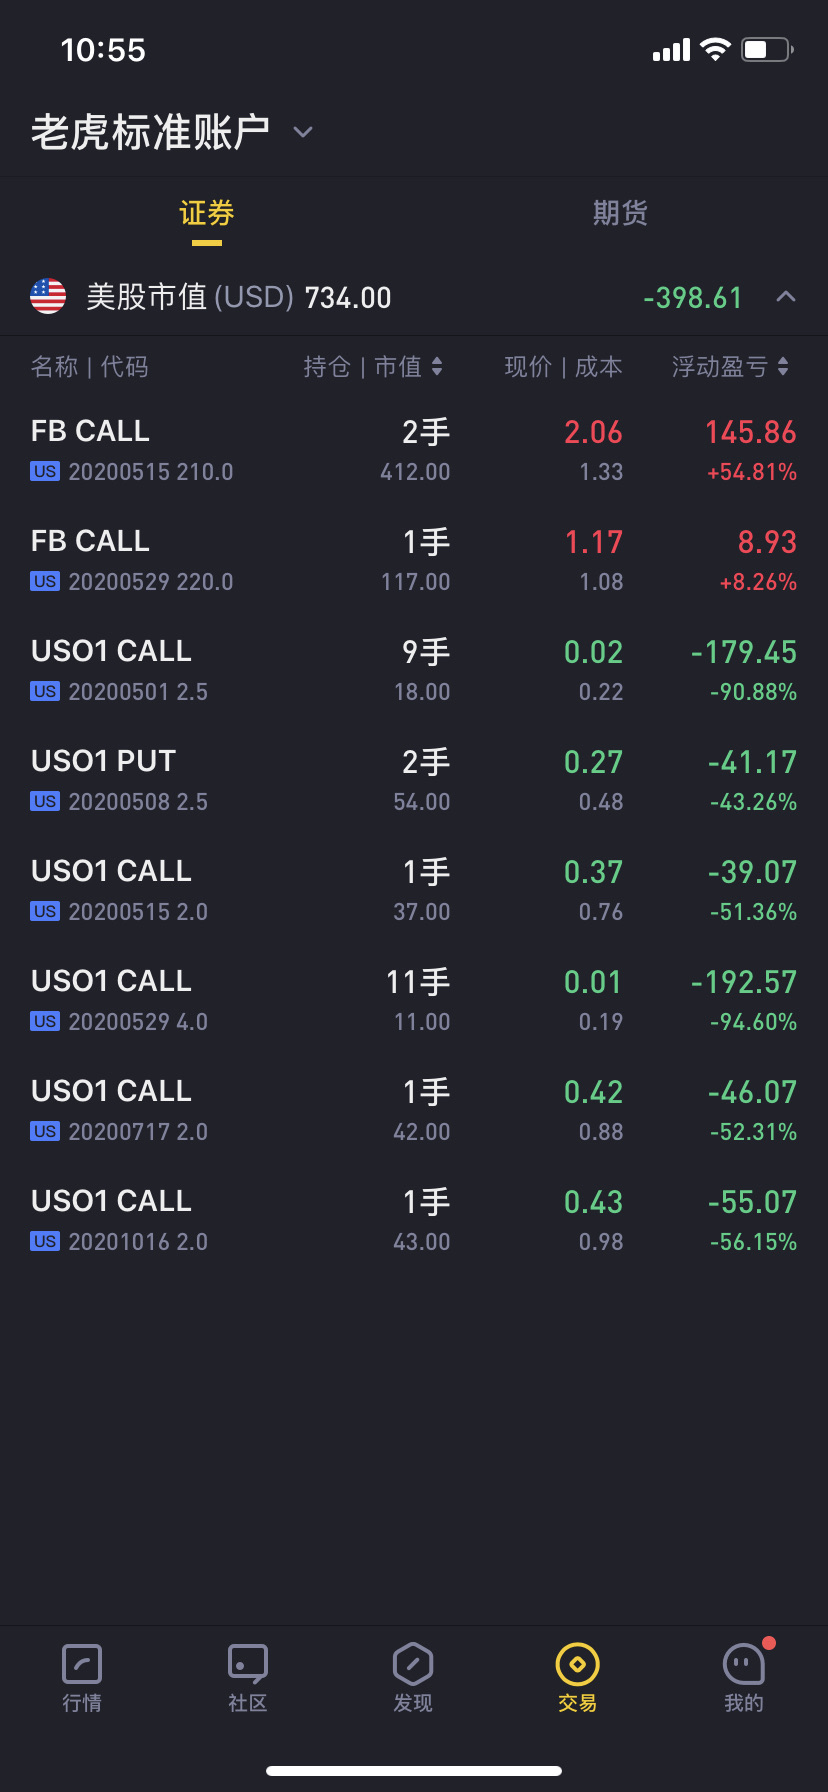Toggle sort by 持仓 | 市值 column
828x1792 pixels.
[372, 367]
